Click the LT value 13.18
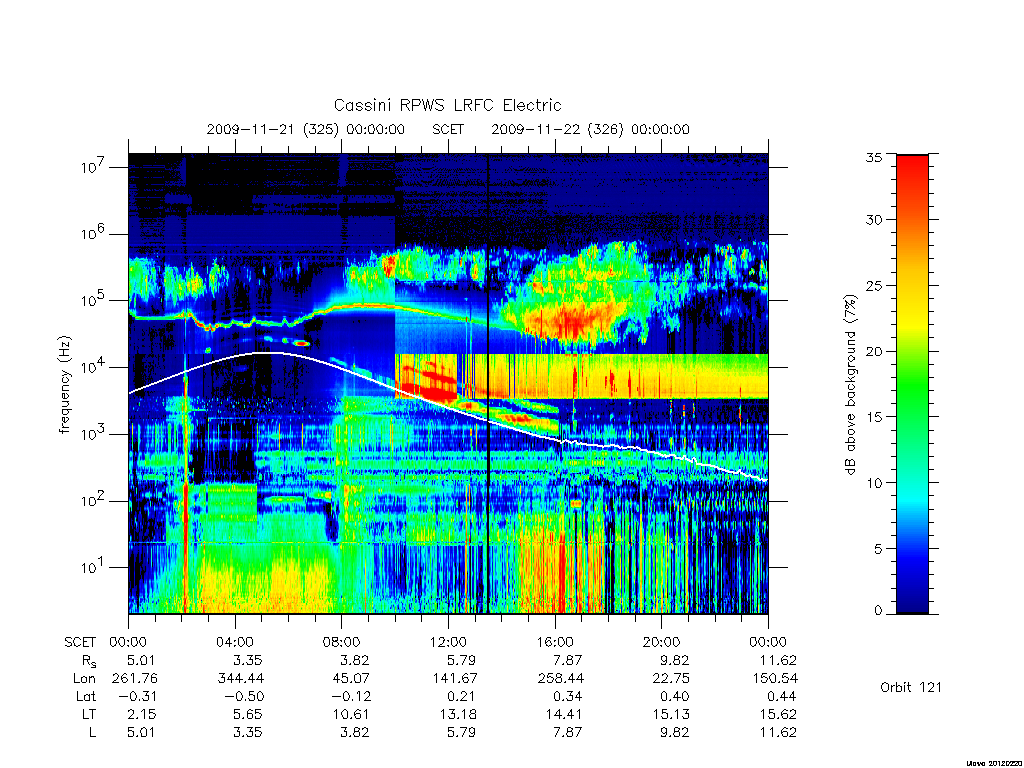Viewport: 1024px width, 768px height. coord(457,714)
